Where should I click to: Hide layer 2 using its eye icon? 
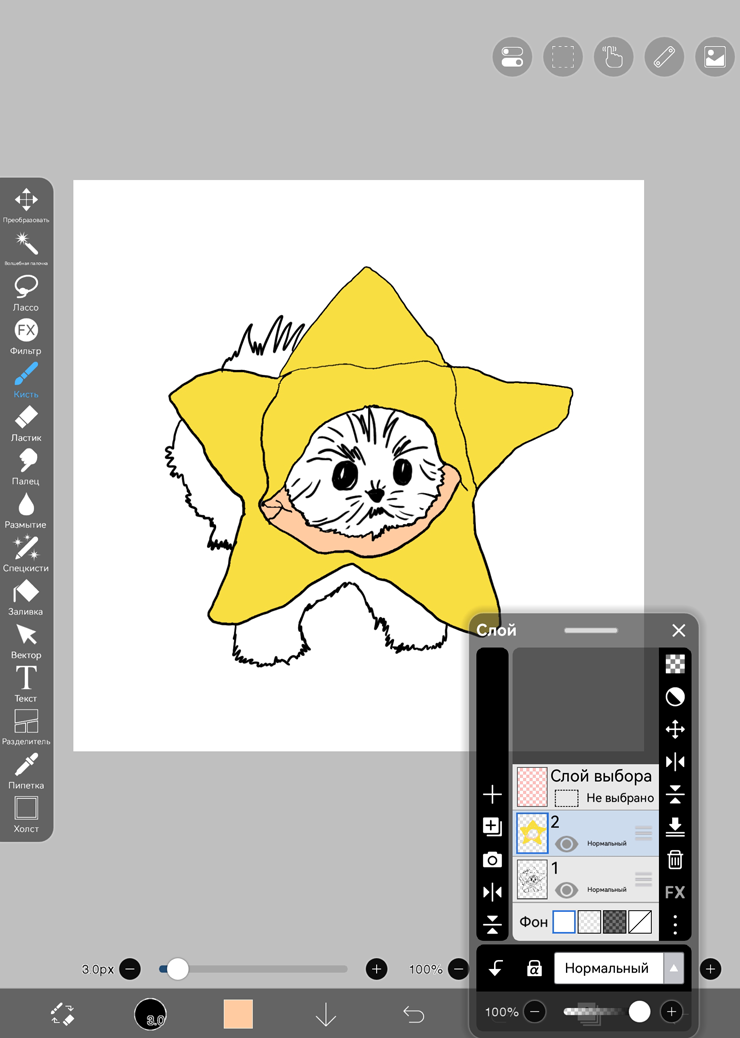click(x=566, y=843)
